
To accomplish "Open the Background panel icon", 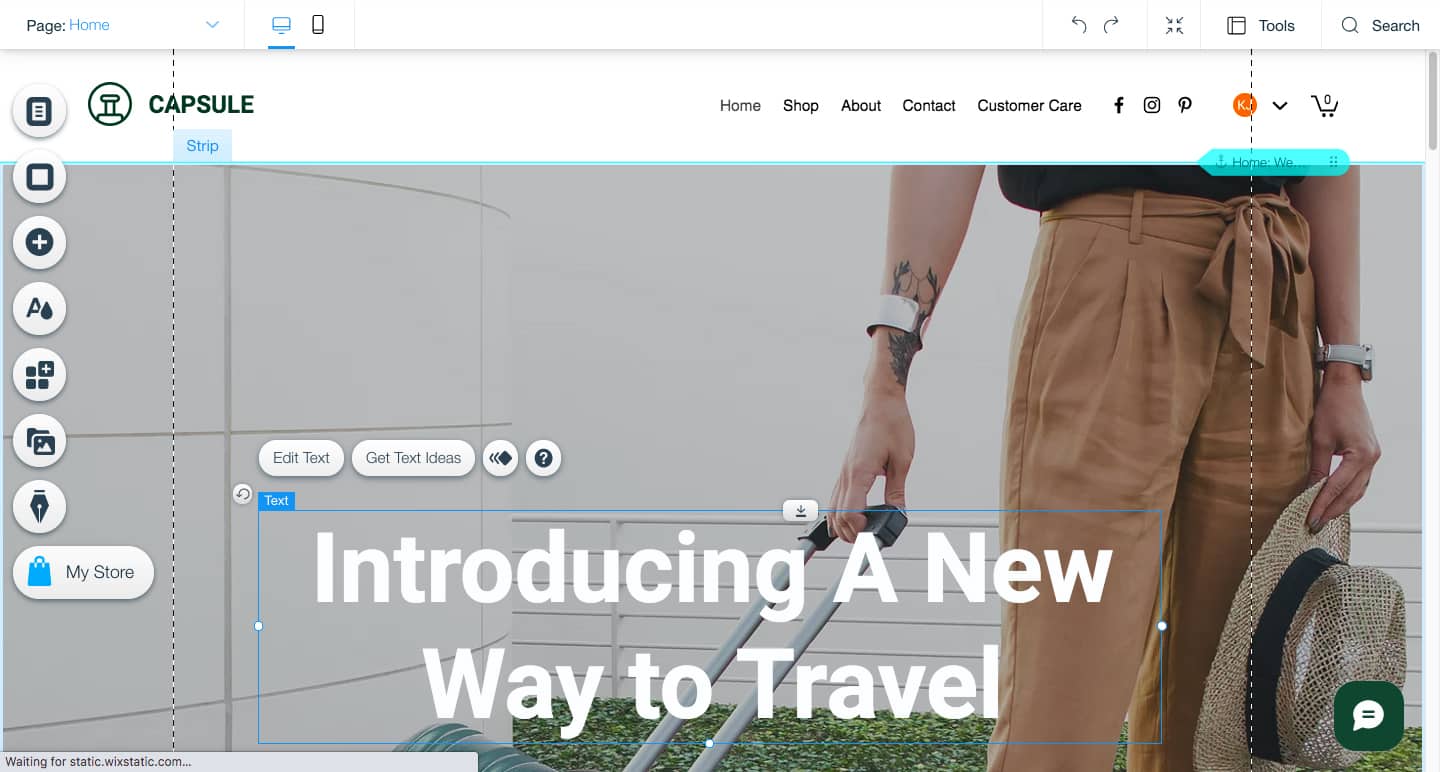I will 39,177.
